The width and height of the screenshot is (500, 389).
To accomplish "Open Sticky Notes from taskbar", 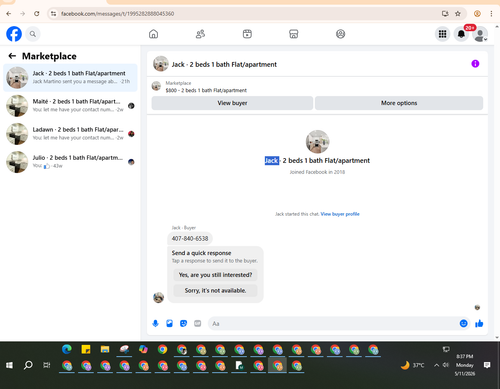I will pos(86,349).
